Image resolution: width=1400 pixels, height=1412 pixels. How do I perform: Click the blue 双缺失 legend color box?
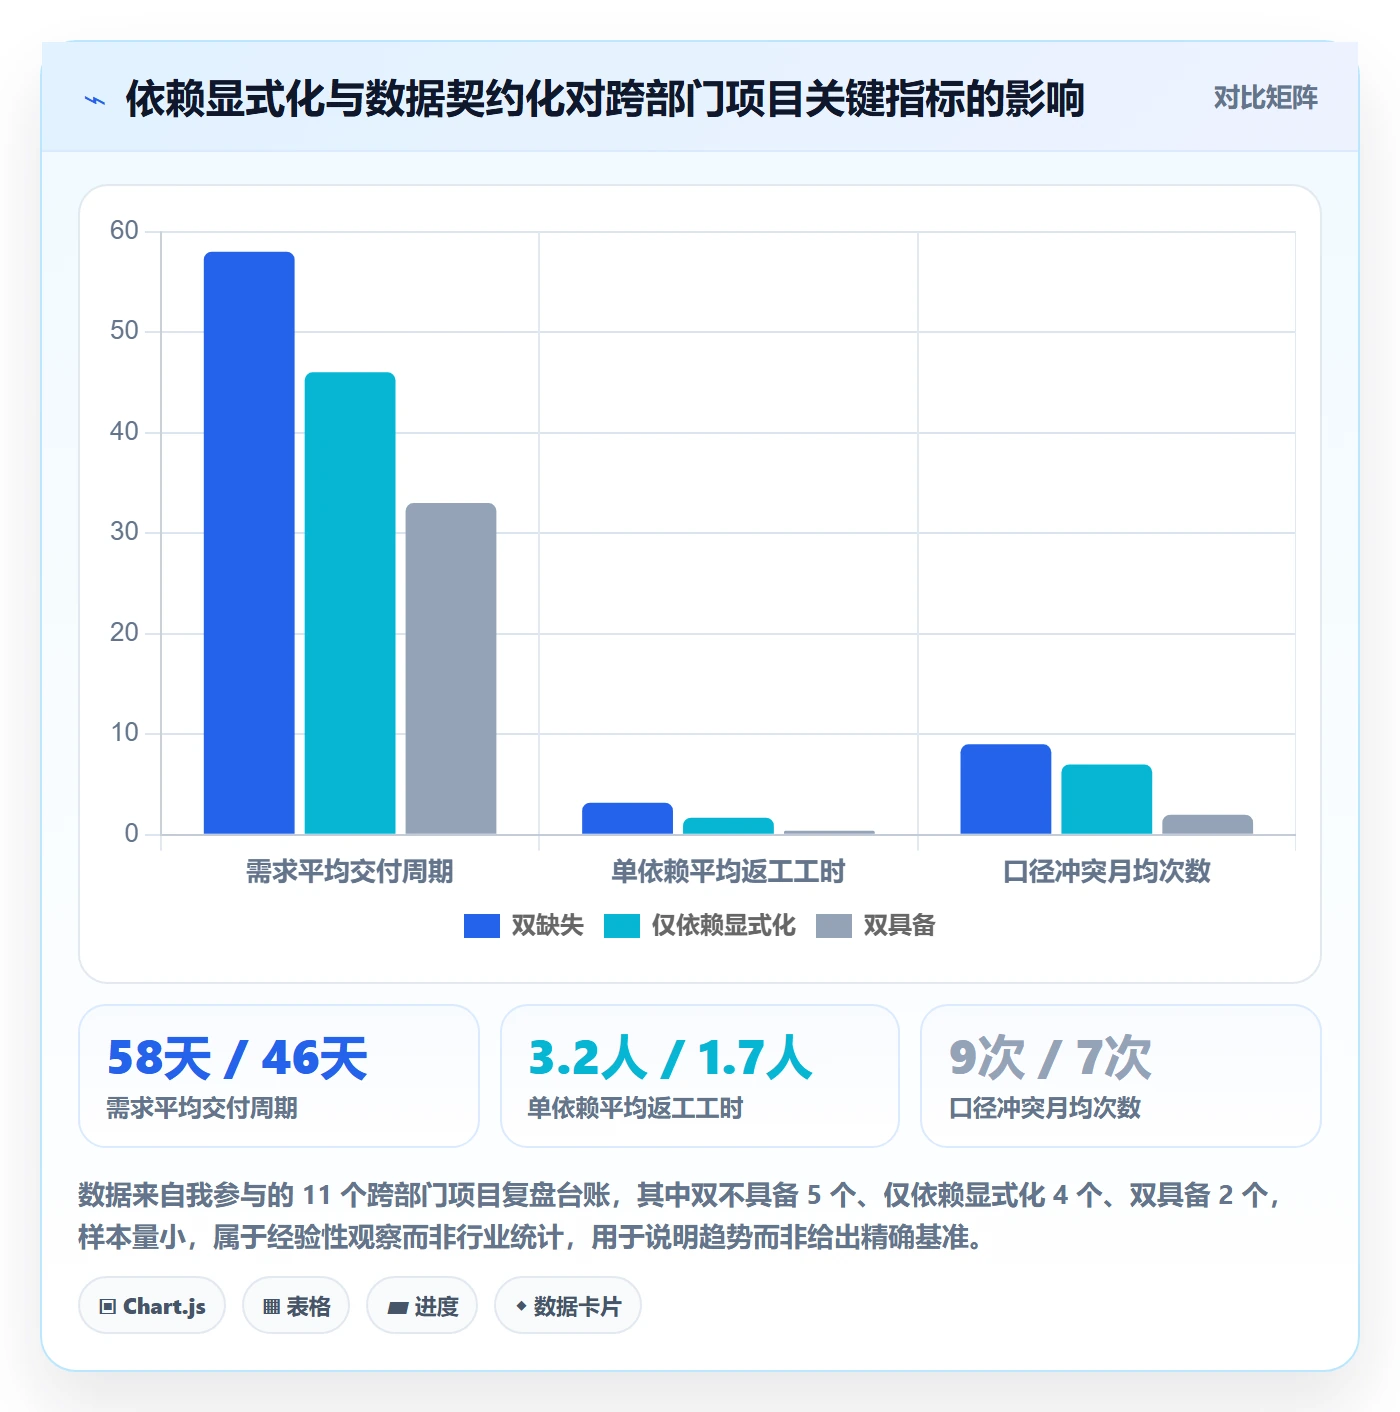click(x=482, y=926)
